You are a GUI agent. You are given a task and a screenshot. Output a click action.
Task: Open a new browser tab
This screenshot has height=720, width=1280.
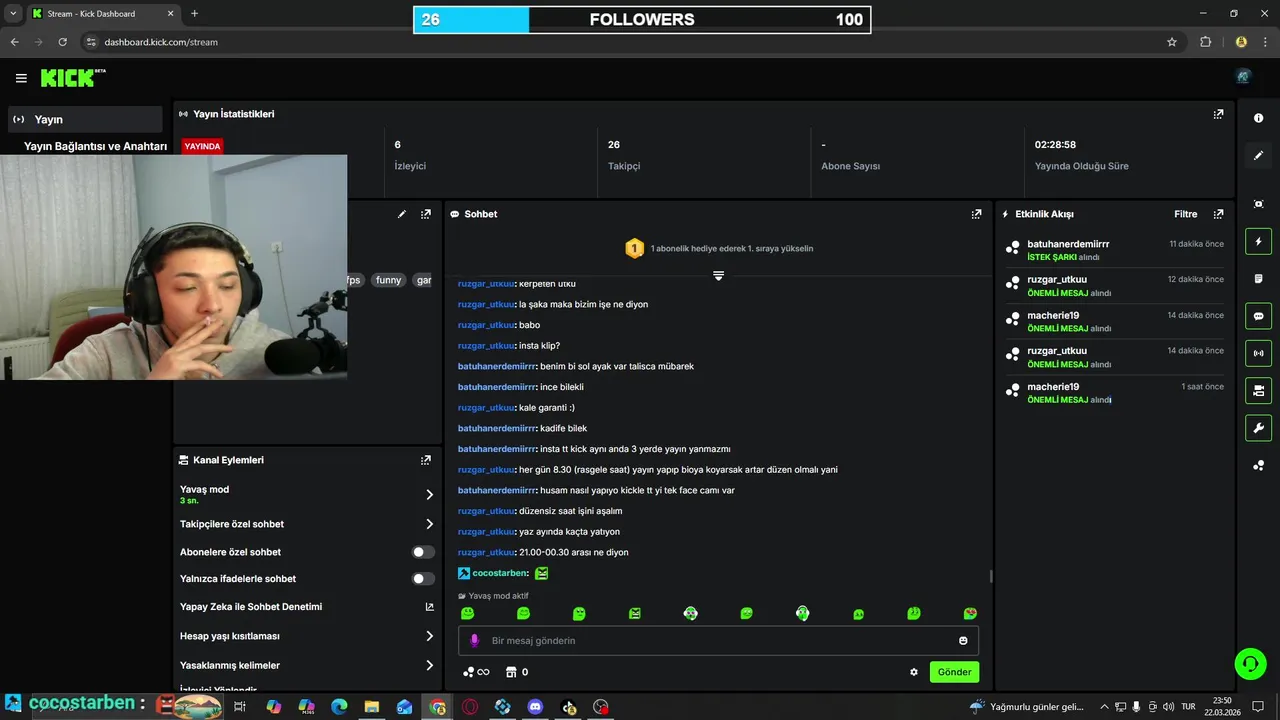[194, 14]
